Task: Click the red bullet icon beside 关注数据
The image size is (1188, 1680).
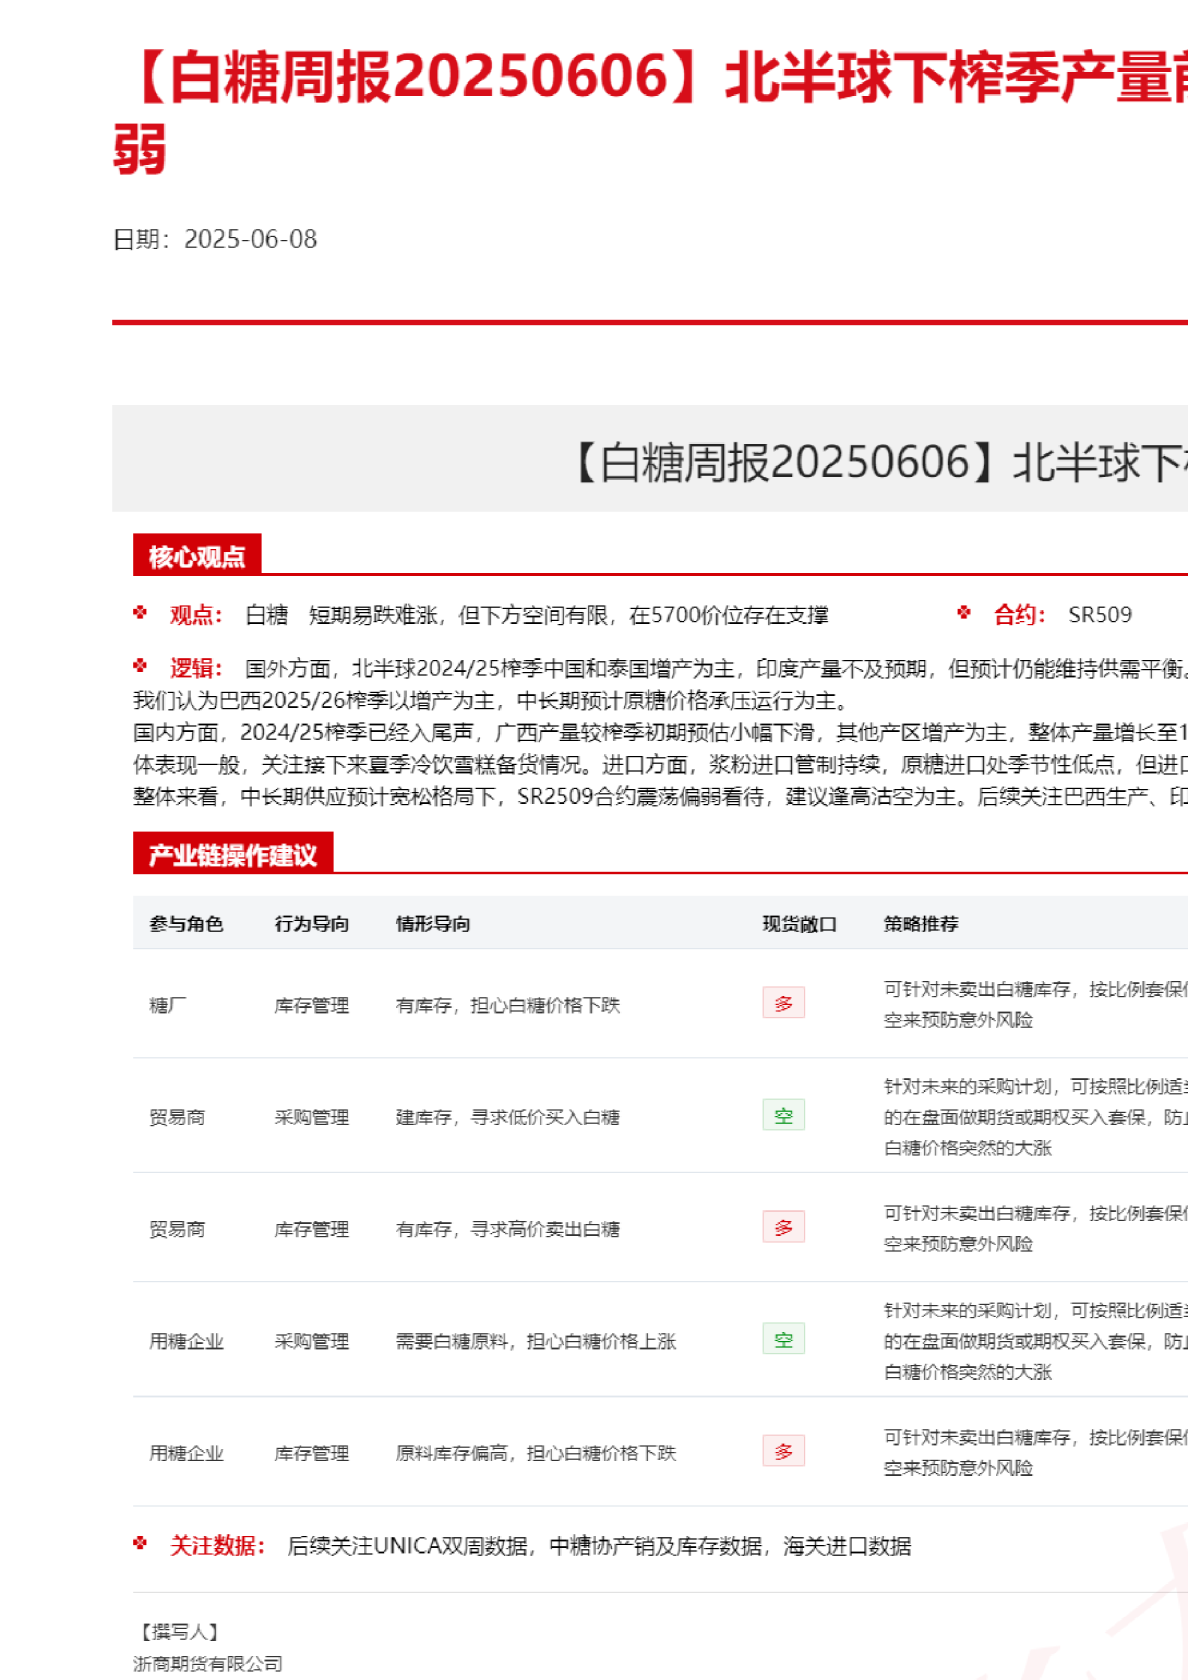Action: (140, 1544)
